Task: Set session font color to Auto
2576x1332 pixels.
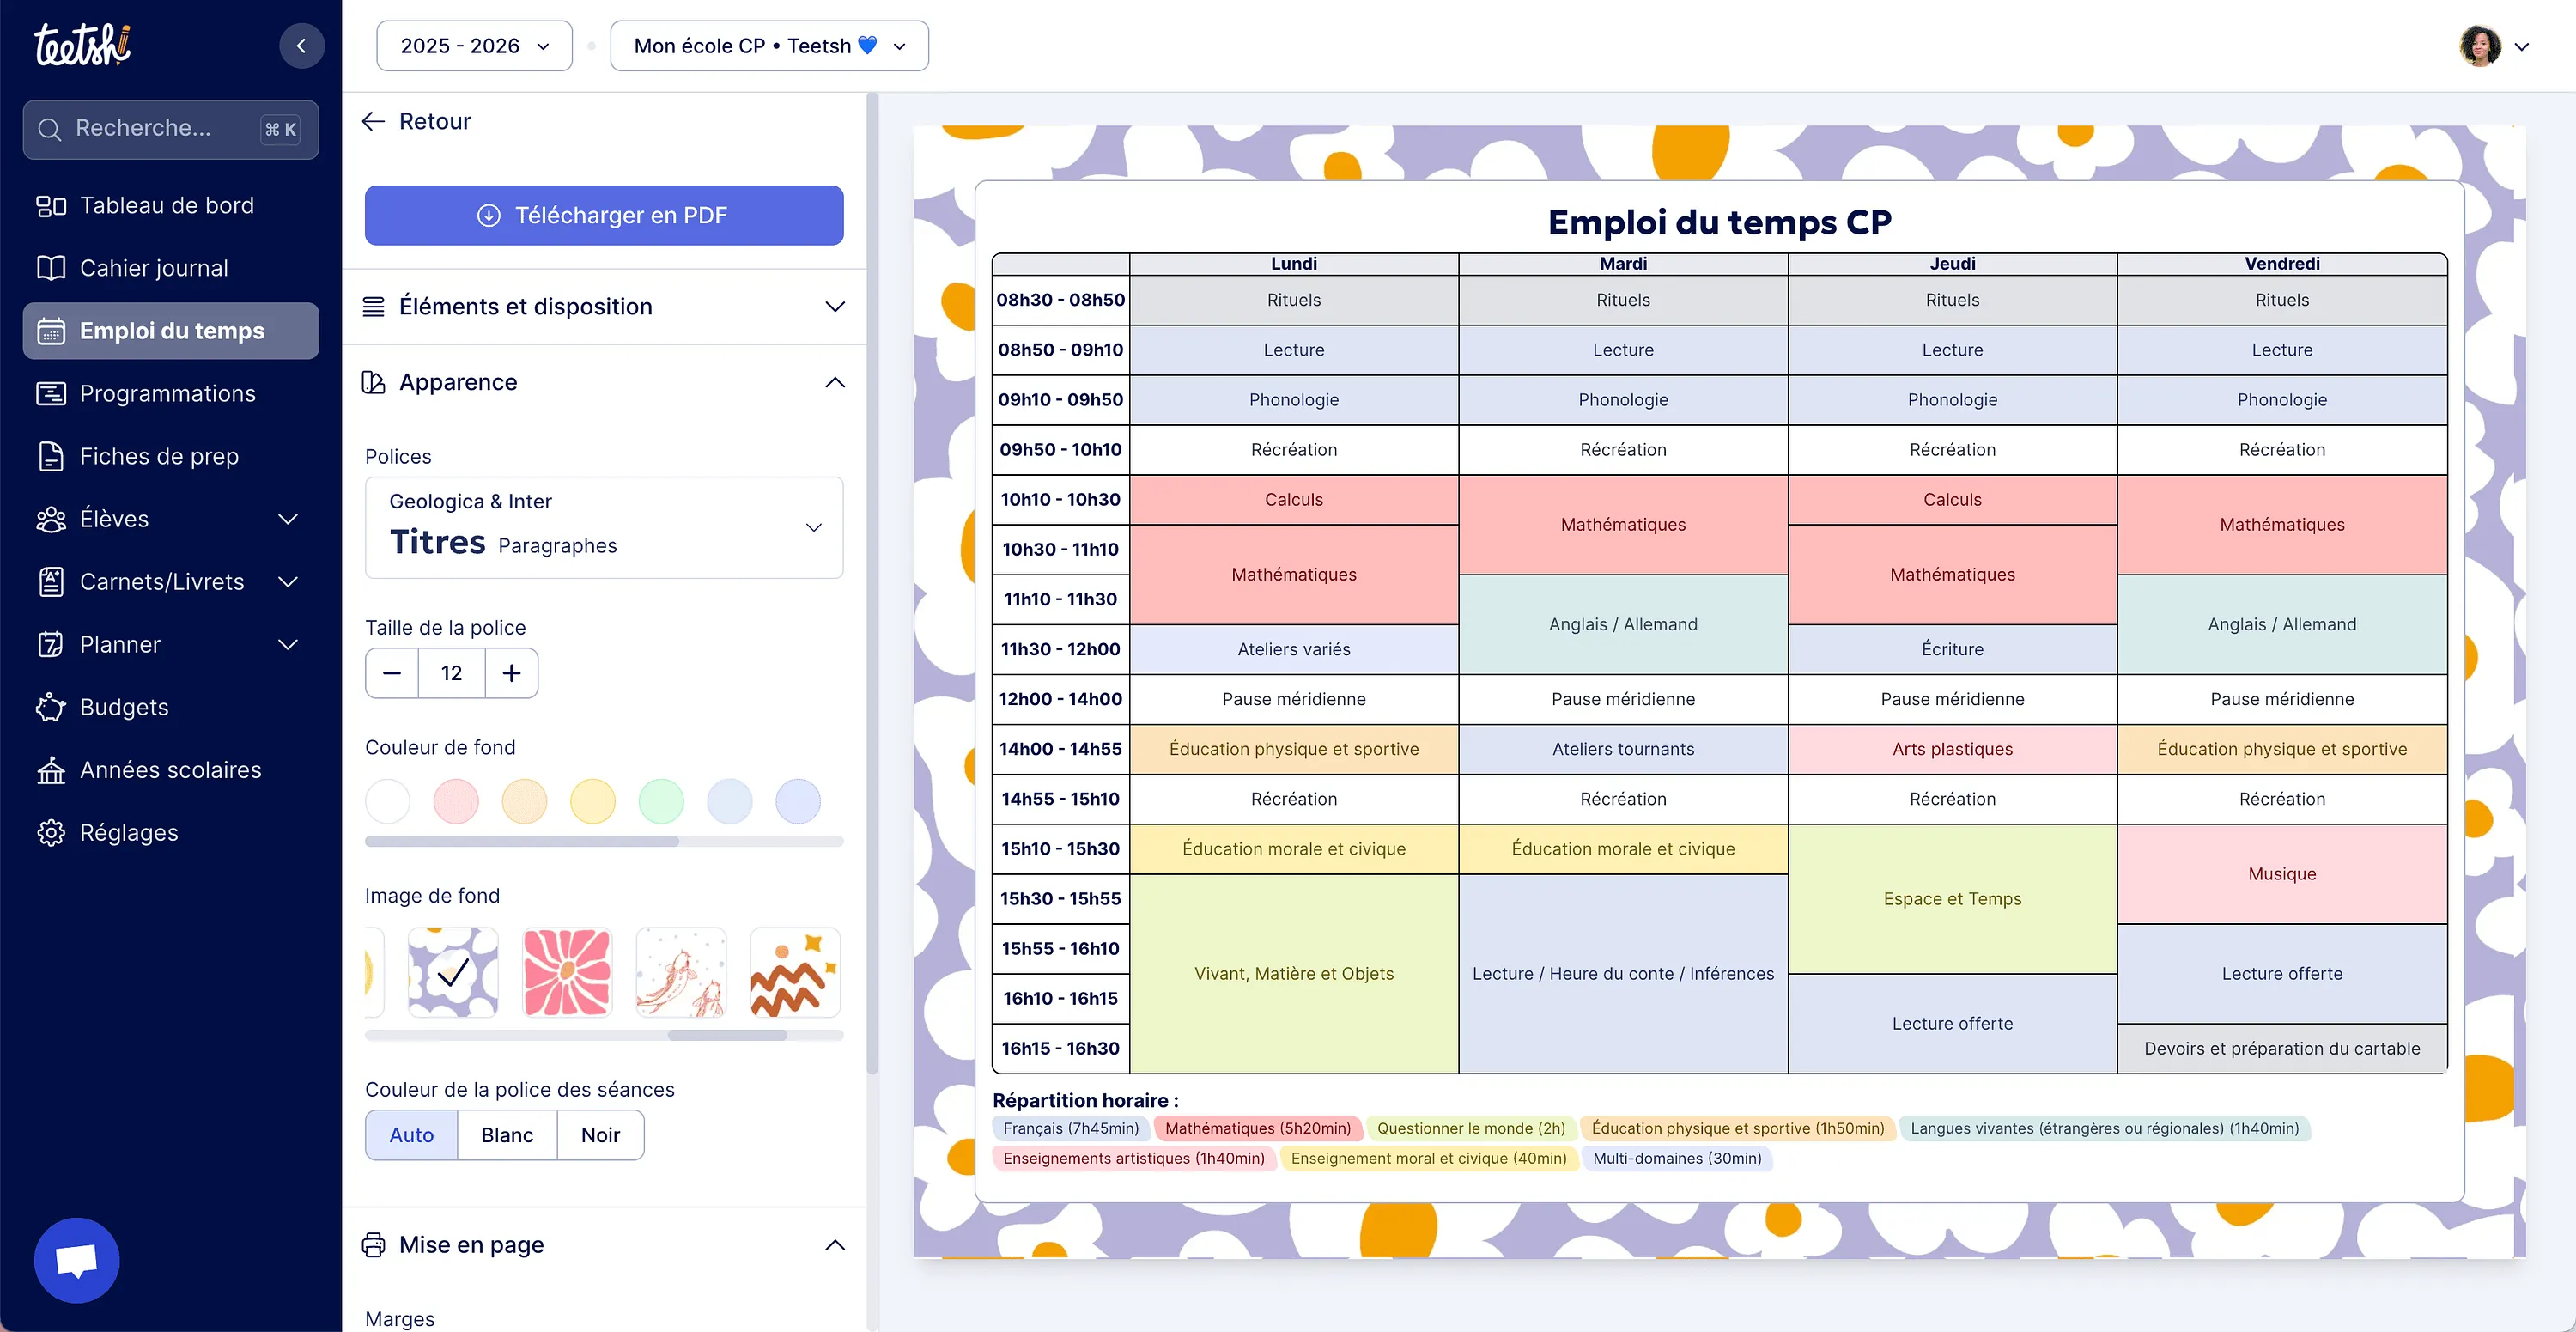Action: pyautogui.click(x=412, y=1135)
